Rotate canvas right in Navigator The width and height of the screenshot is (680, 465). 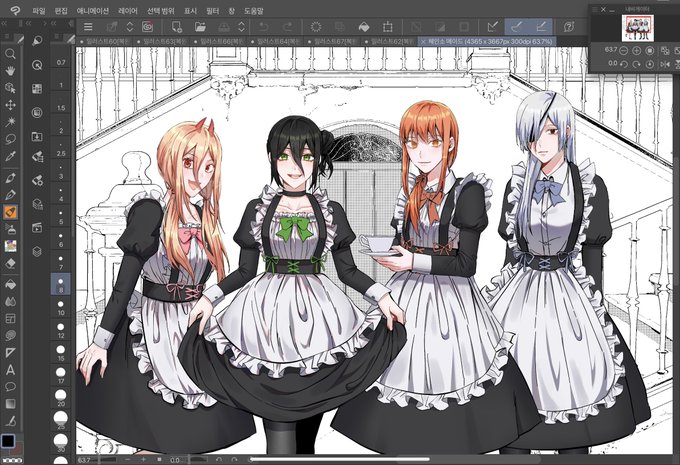pos(636,64)
